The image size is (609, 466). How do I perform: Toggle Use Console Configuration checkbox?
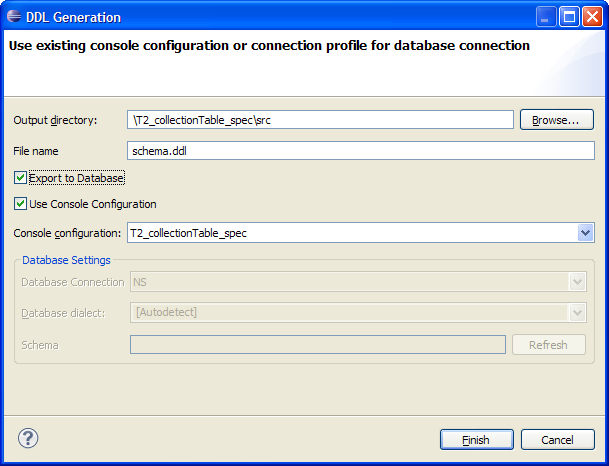20,204
